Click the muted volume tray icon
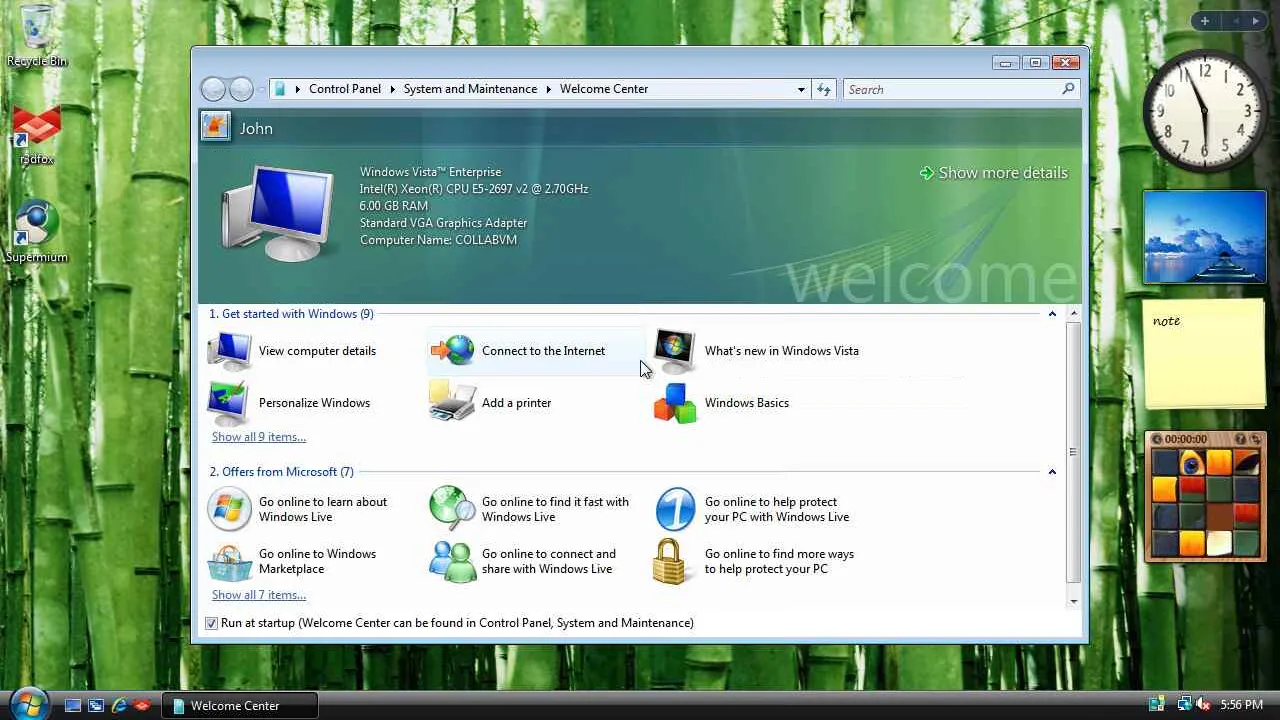The width and height of the screenshot is (1280, 720). coord(1203,705)
